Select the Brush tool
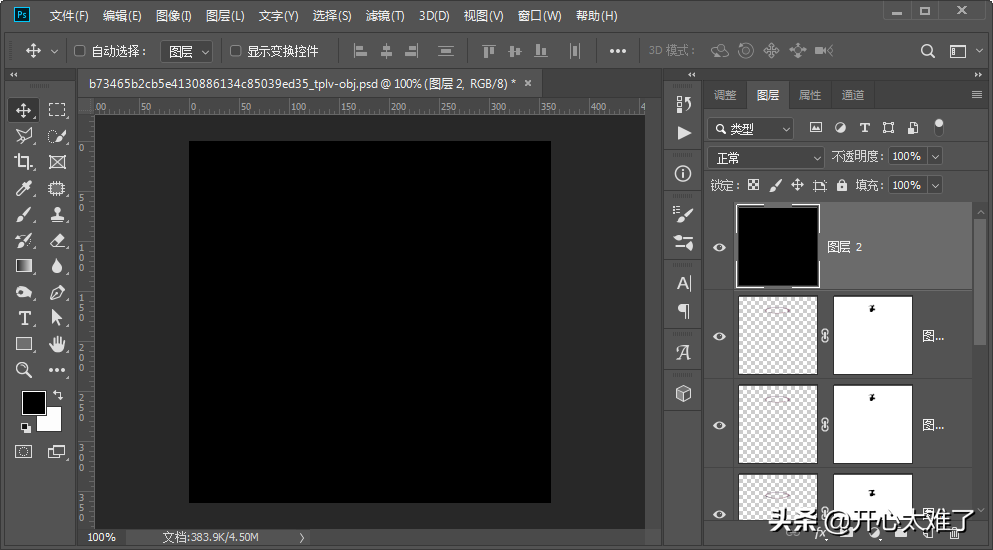This screenshot has height=550, width=993. (23, 214)
